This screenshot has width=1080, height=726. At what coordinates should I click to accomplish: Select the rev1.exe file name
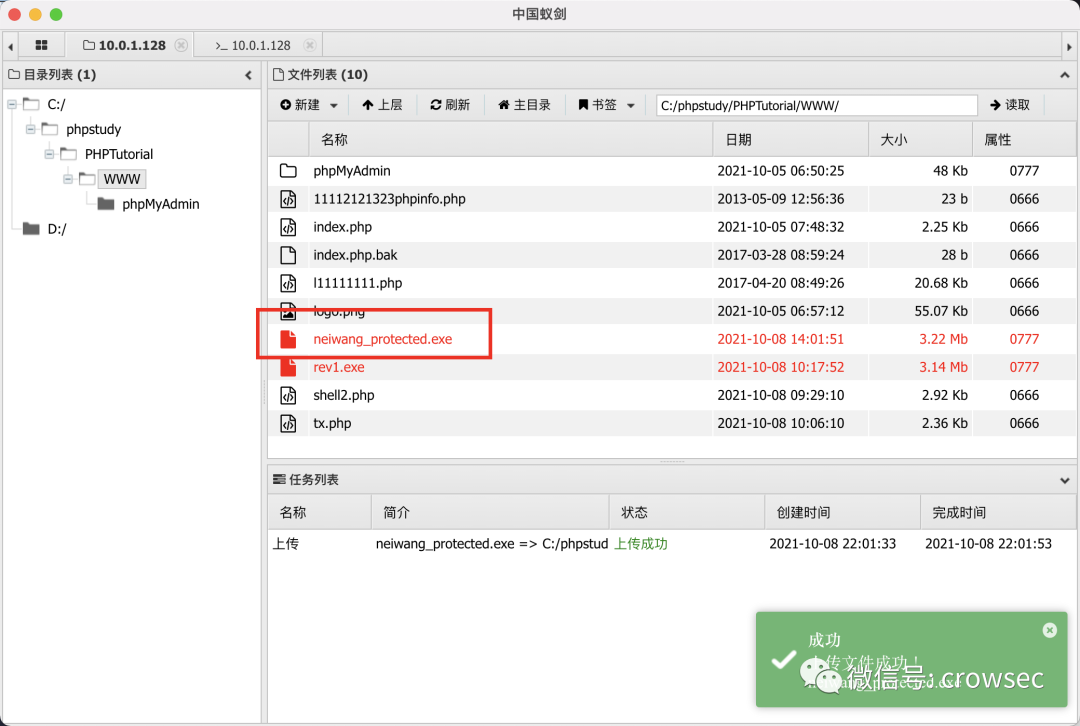339,367
